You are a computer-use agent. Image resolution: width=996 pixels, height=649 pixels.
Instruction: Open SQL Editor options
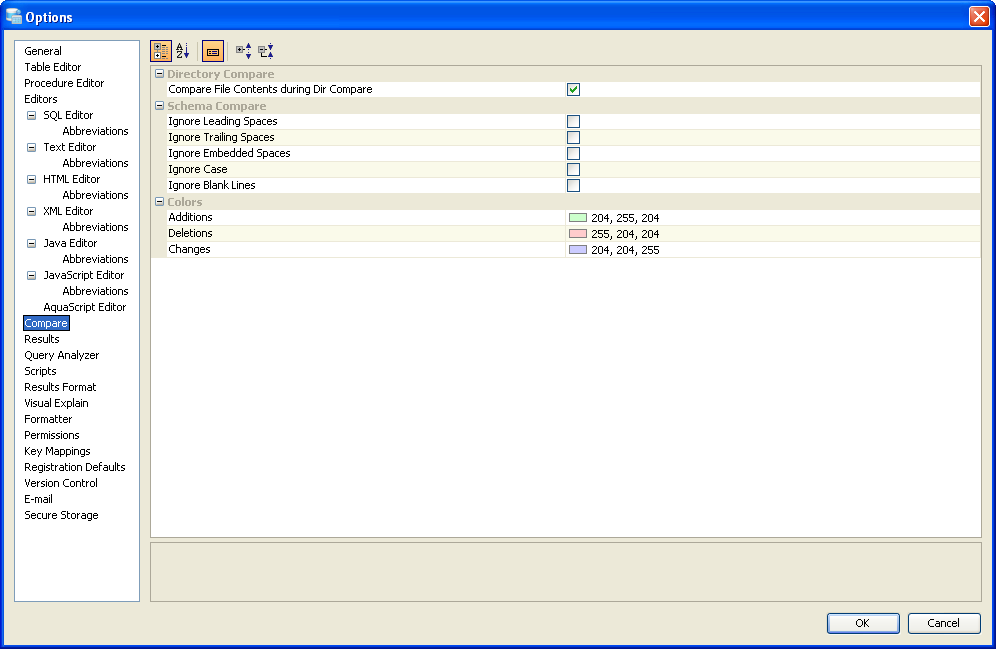(x=68, y=115)
